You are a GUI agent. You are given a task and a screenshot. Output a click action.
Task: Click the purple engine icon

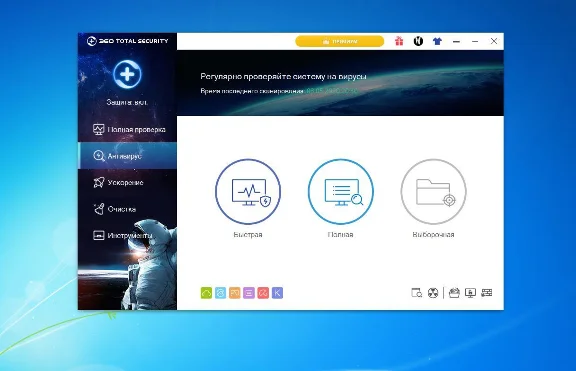tap(249, 293)
